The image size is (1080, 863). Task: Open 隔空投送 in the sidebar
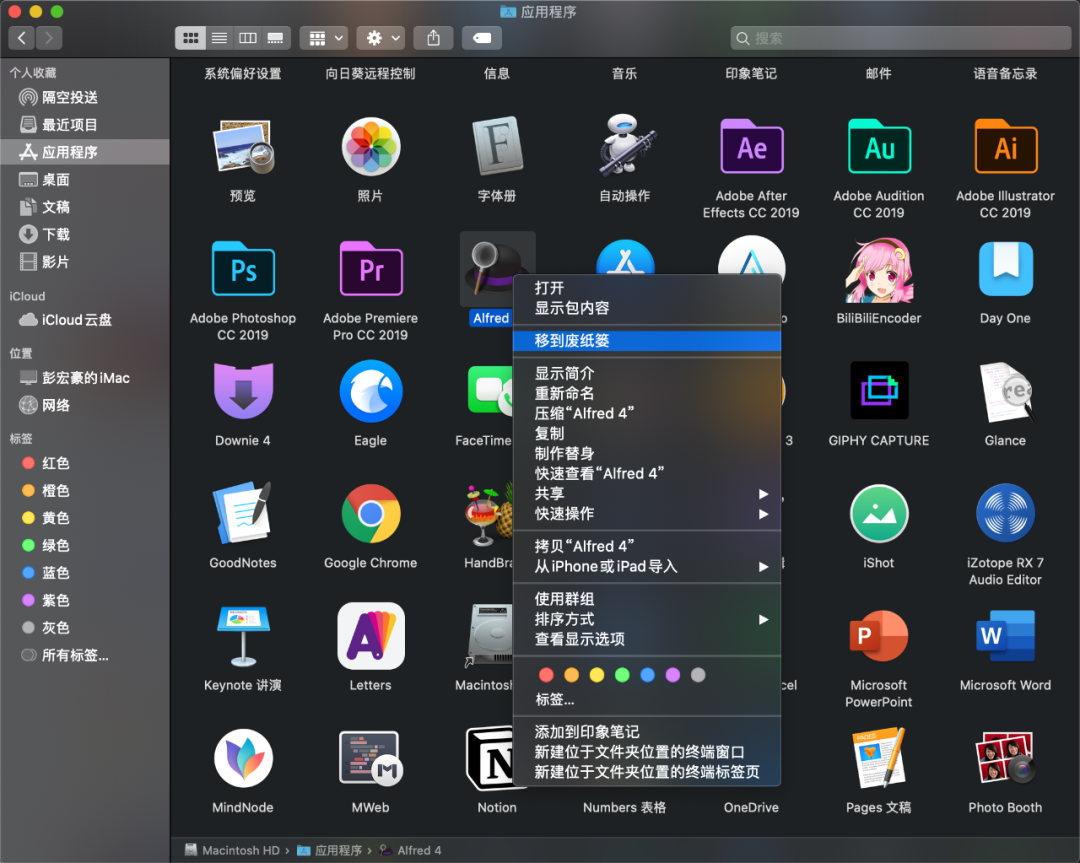84,98
